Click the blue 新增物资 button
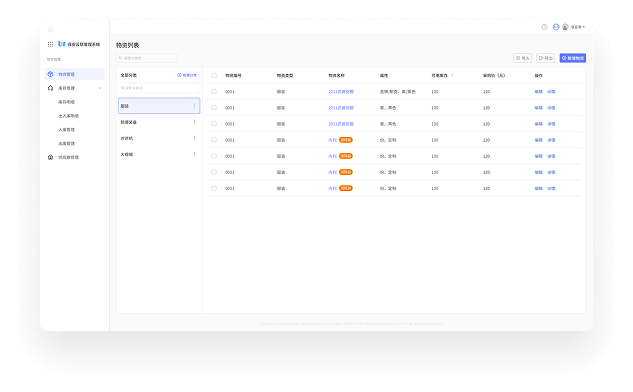The image size is (633, 392). point(572,58)
